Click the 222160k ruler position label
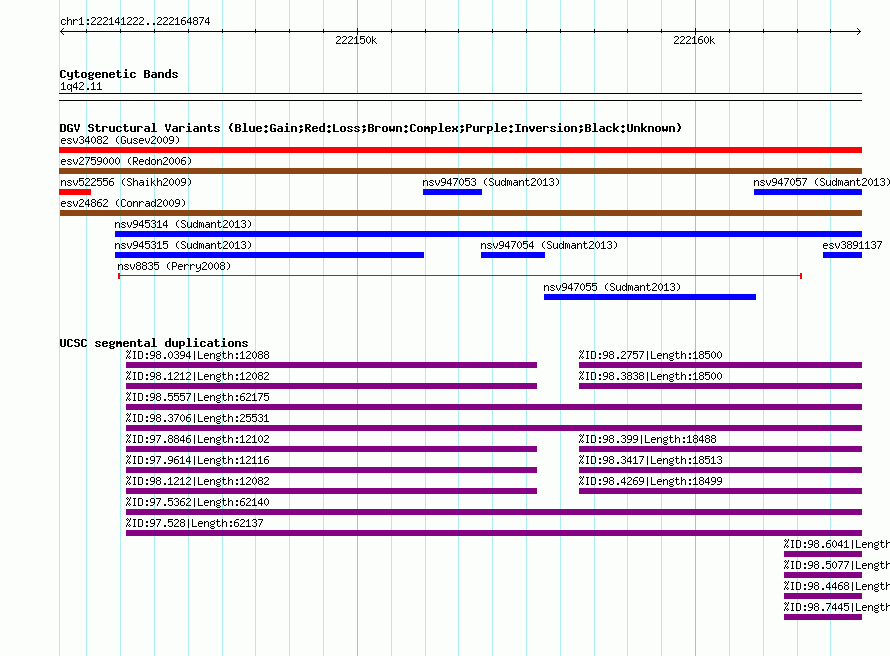 click(x=694, y=40)
